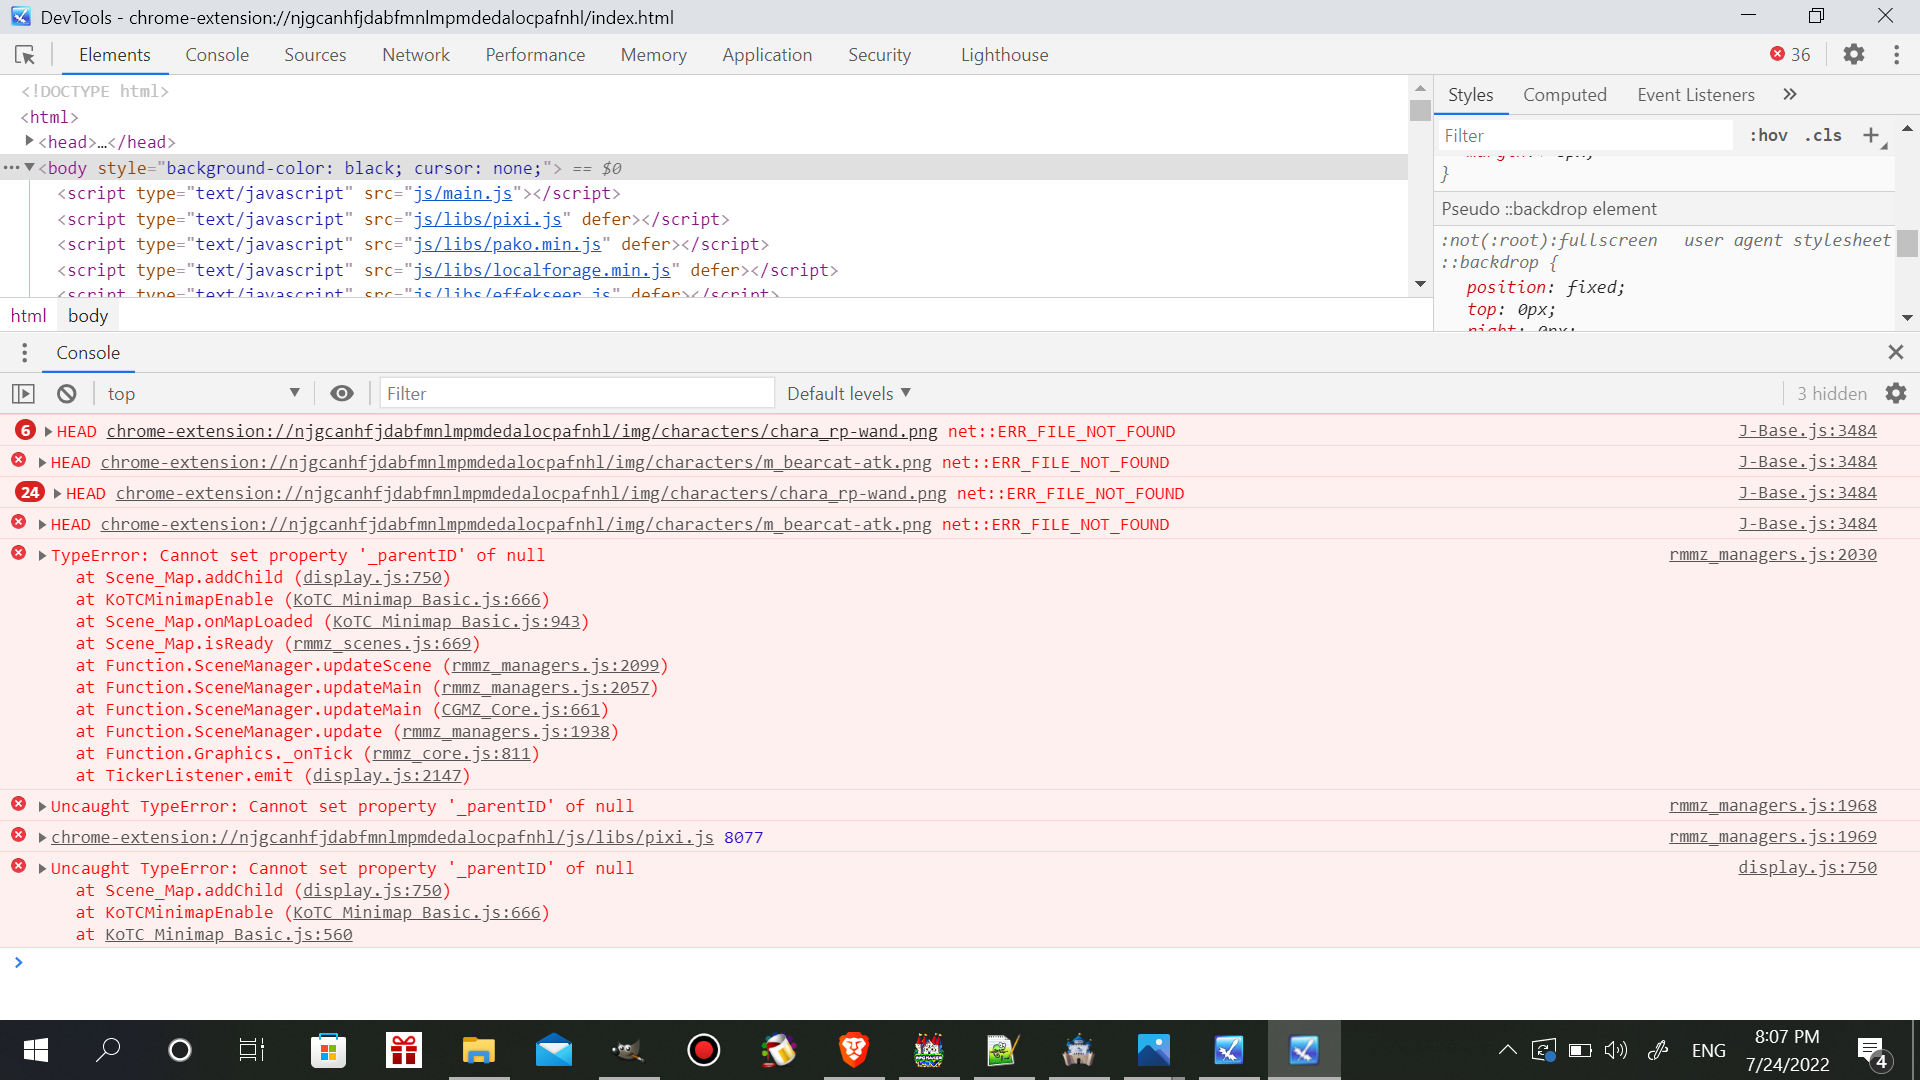Open the Computed styles tab
Screen dimensions: 1920x1080
point(1564,95)
